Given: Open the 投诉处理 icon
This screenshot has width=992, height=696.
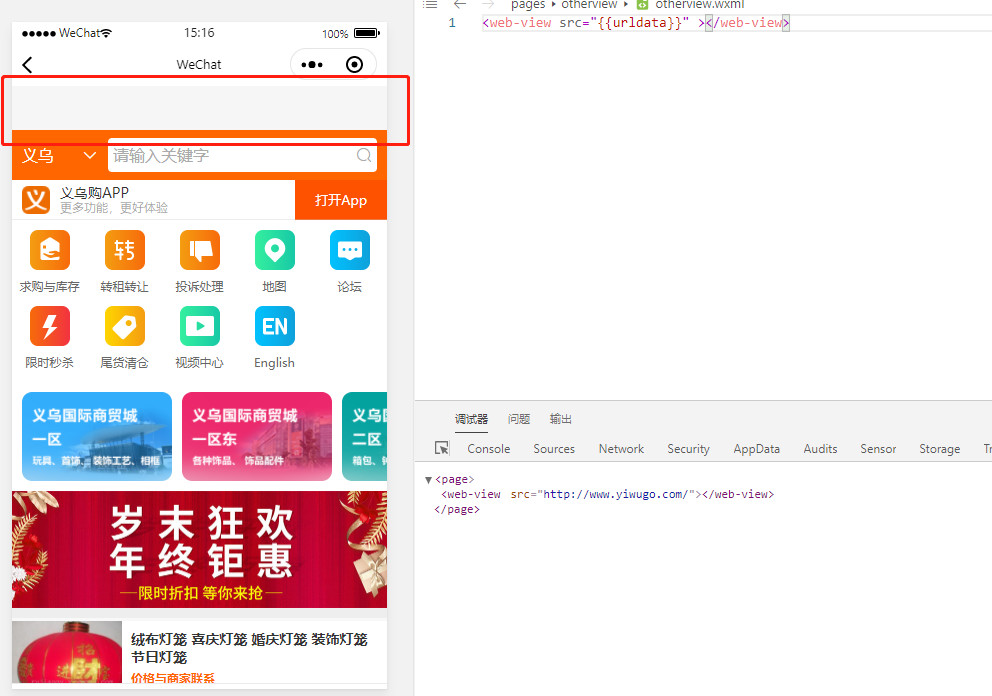Looking at the screenshot, I should tap(199, 250).
